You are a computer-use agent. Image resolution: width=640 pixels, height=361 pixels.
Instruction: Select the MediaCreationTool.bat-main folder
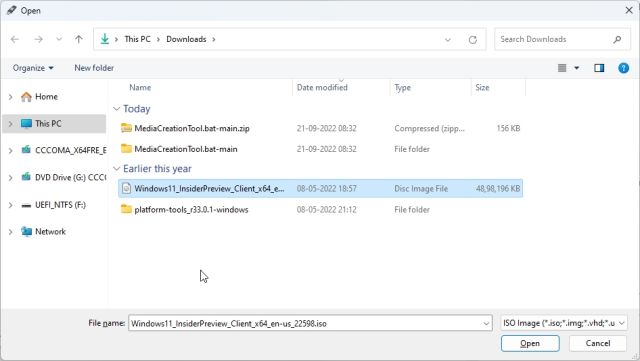click(x=186, y=149)
